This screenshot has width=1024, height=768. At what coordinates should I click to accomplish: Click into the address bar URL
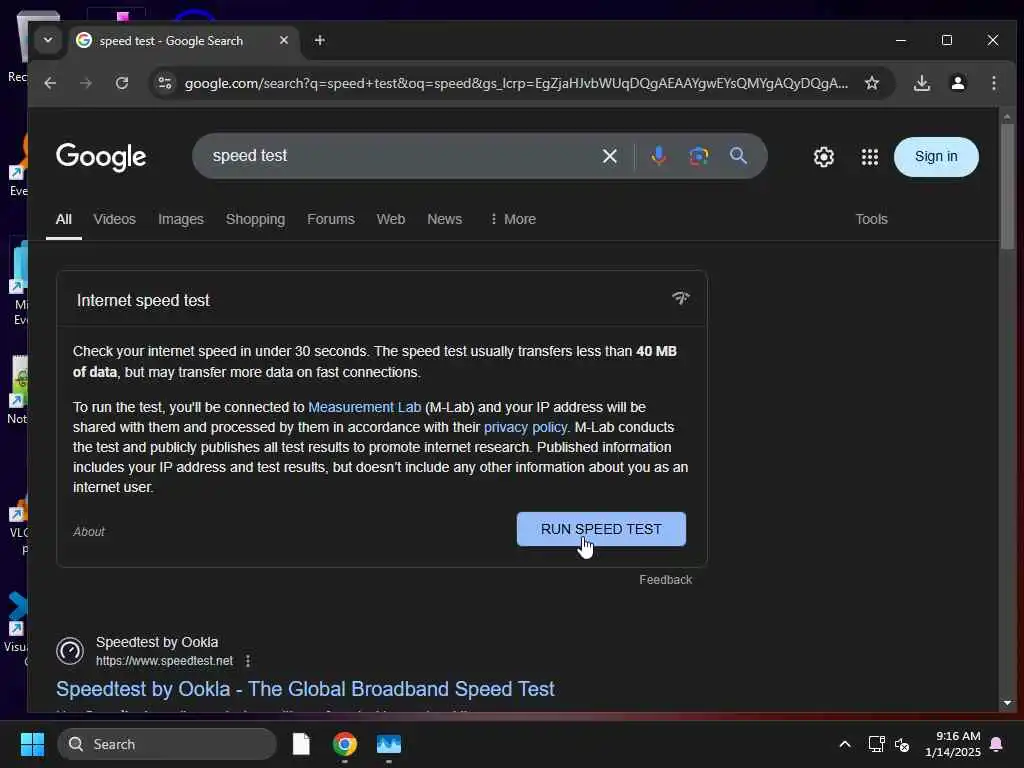point(516,83)
